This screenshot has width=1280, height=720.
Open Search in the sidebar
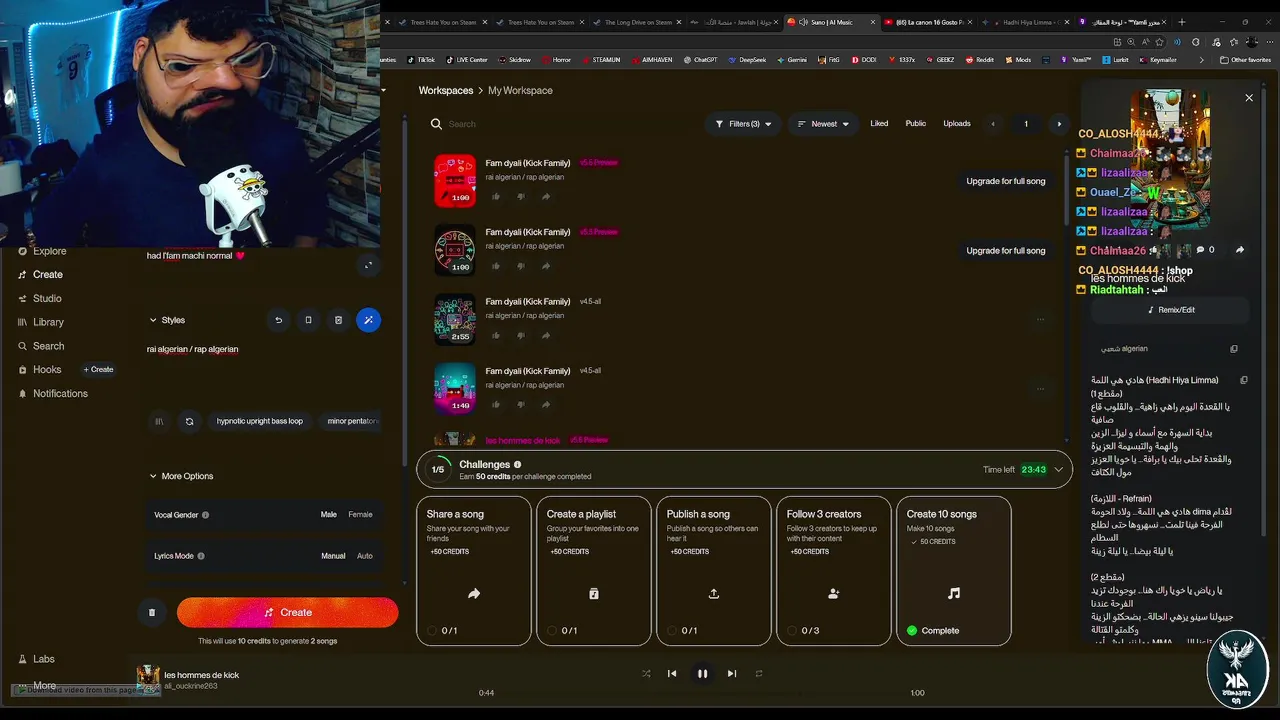41,346
